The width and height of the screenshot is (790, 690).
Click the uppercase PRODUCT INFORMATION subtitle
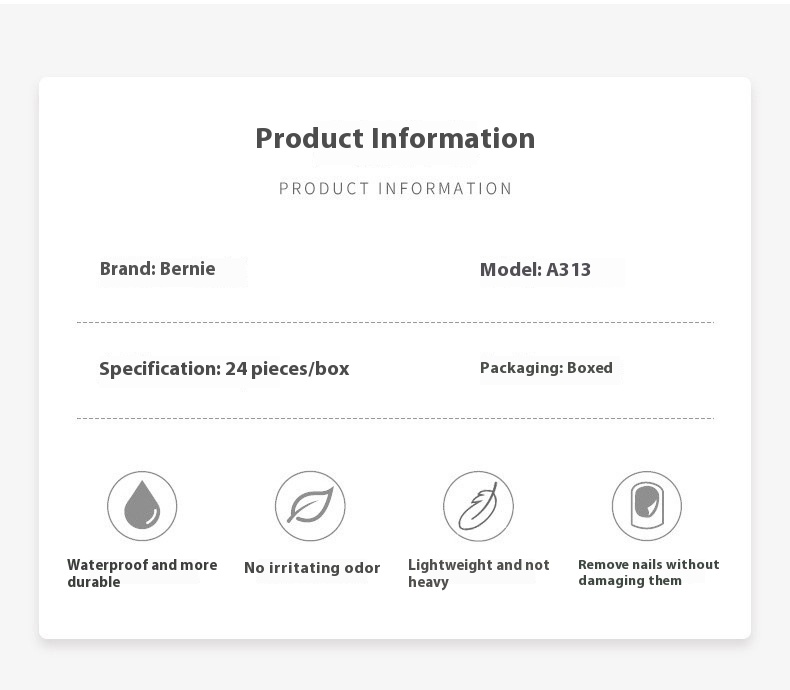[x=396, y=188]
